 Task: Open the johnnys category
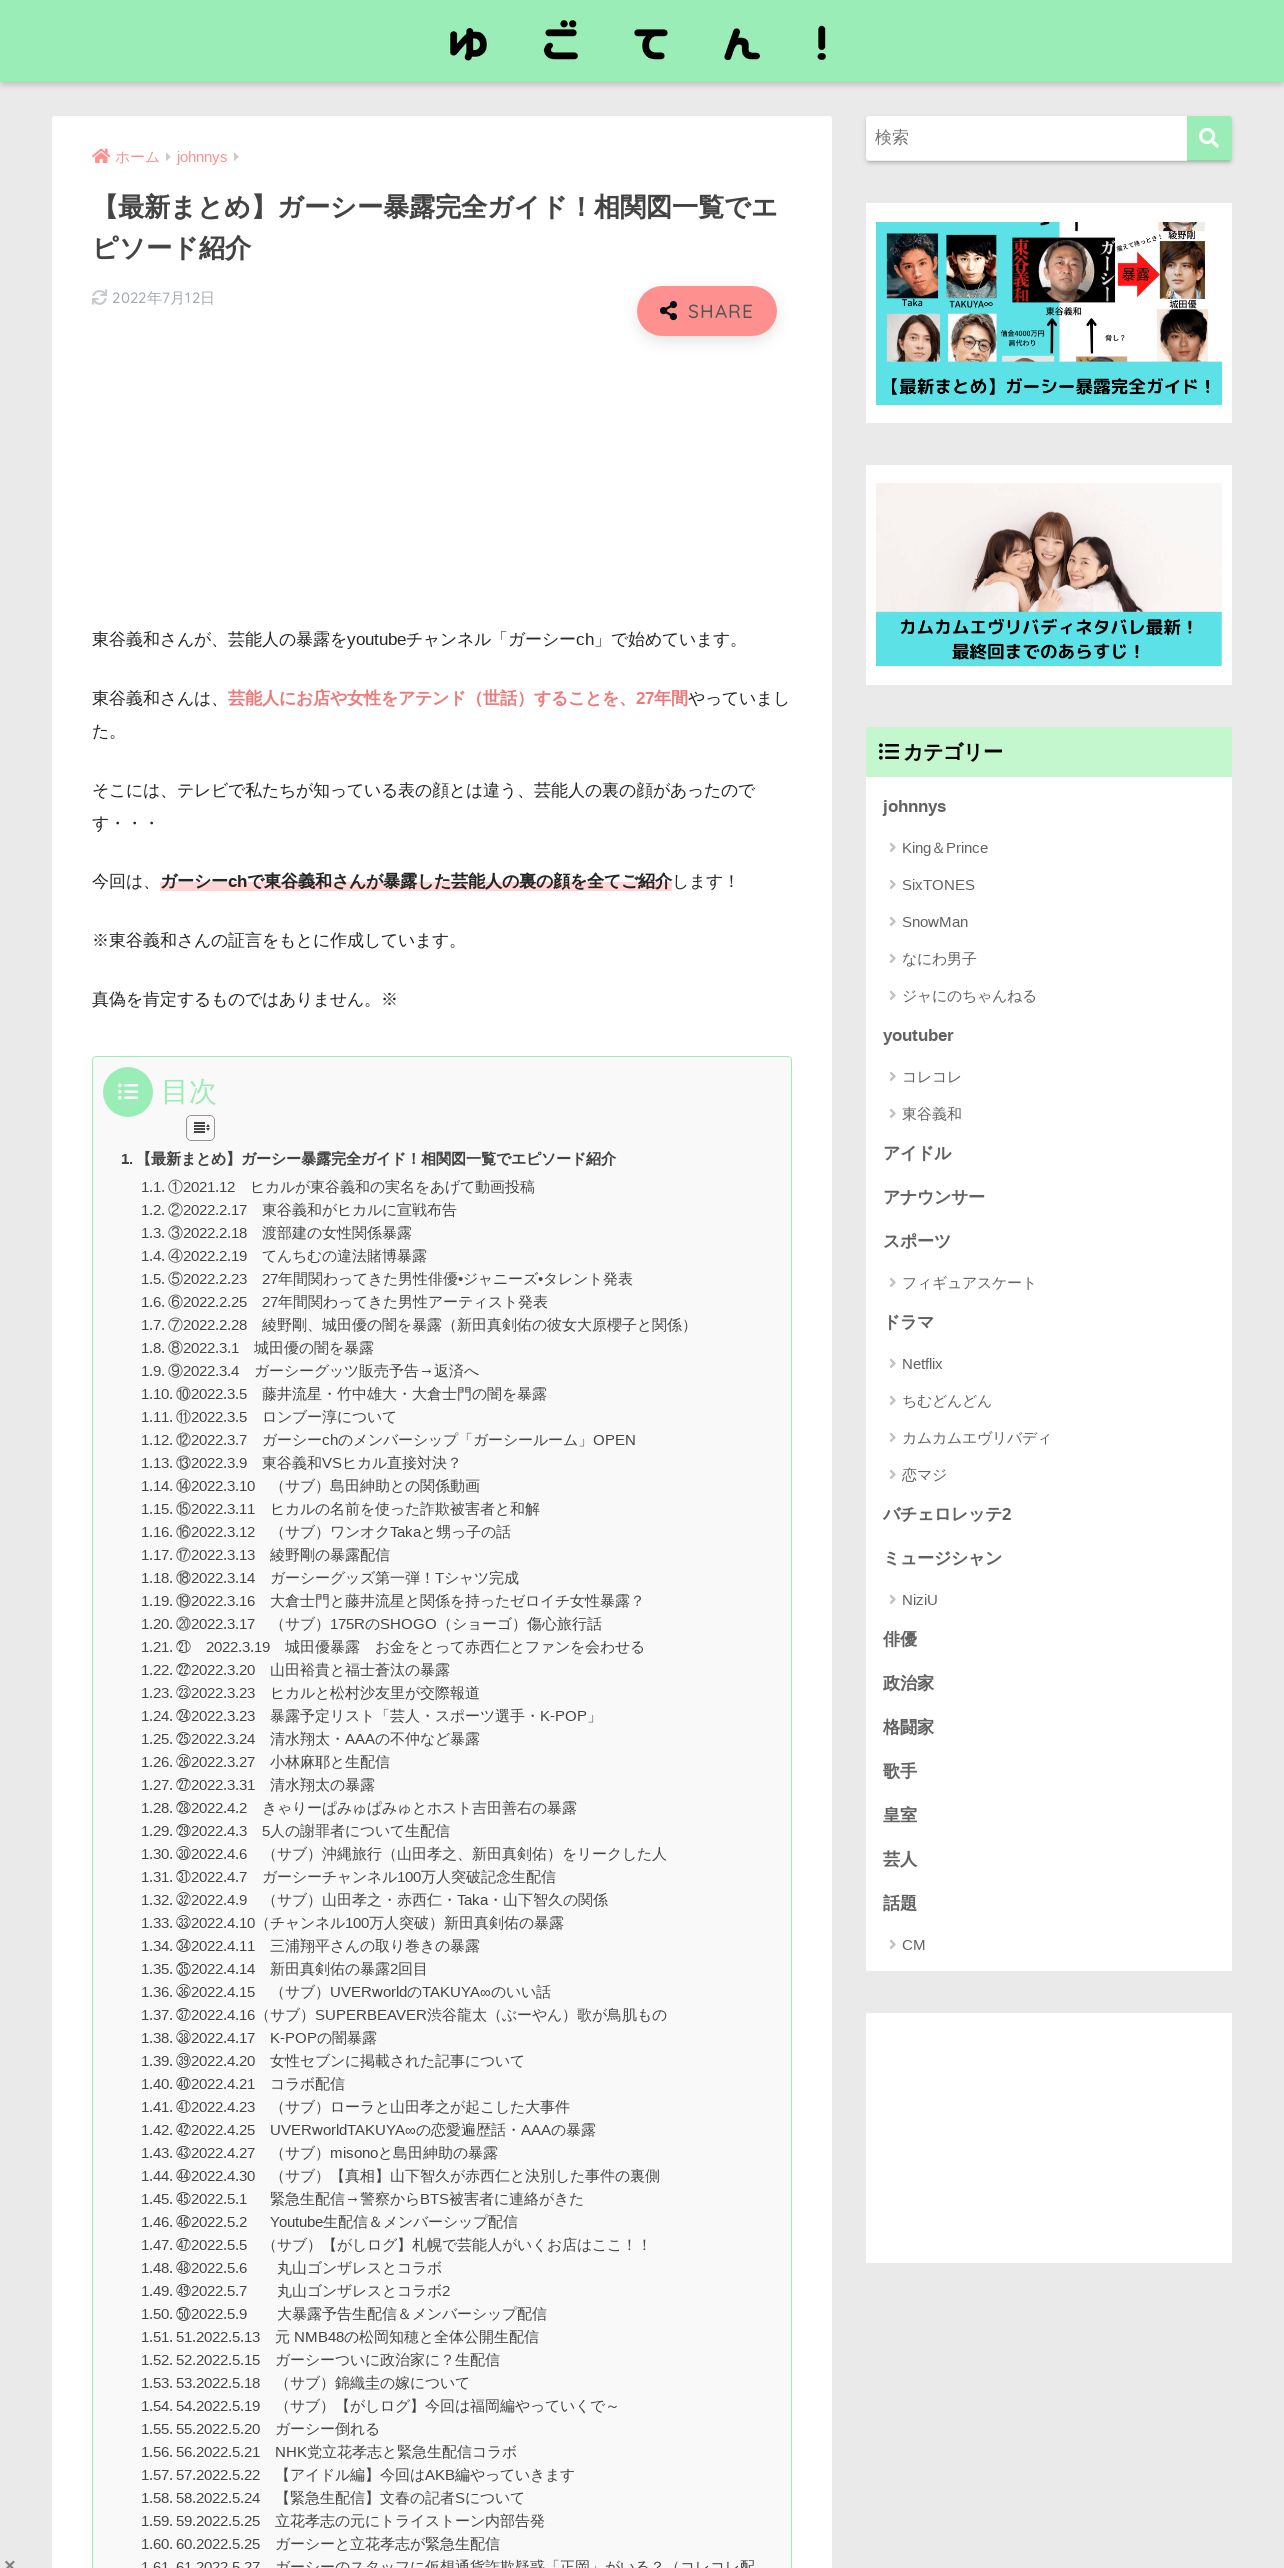[914, 806]
